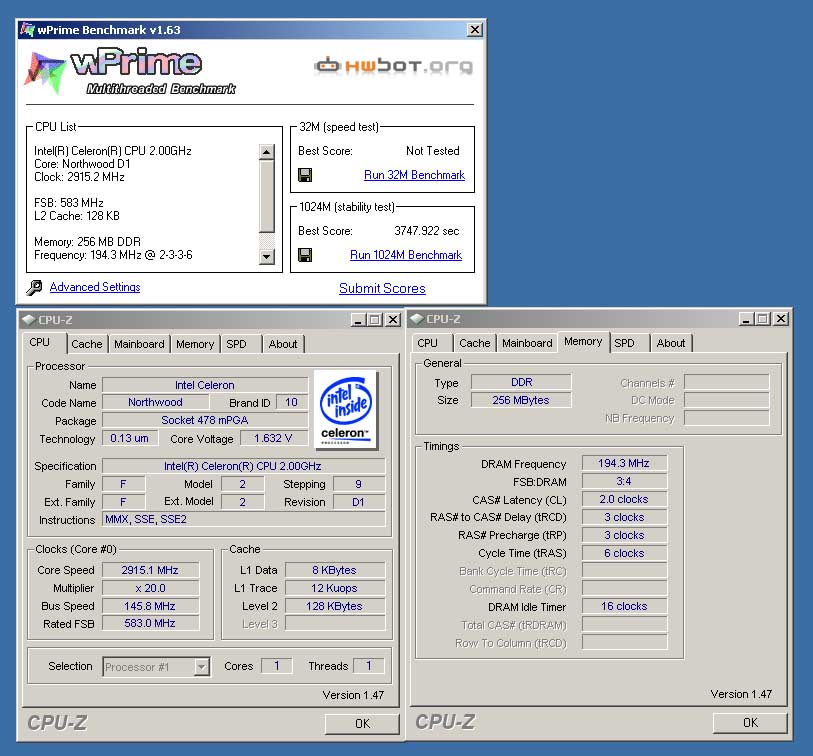Viewport: 813px width, 756px height.
Task: Click the FSB:DRAM ratio value 3:4
Action: pyautogui.click(x=624, y=481)
